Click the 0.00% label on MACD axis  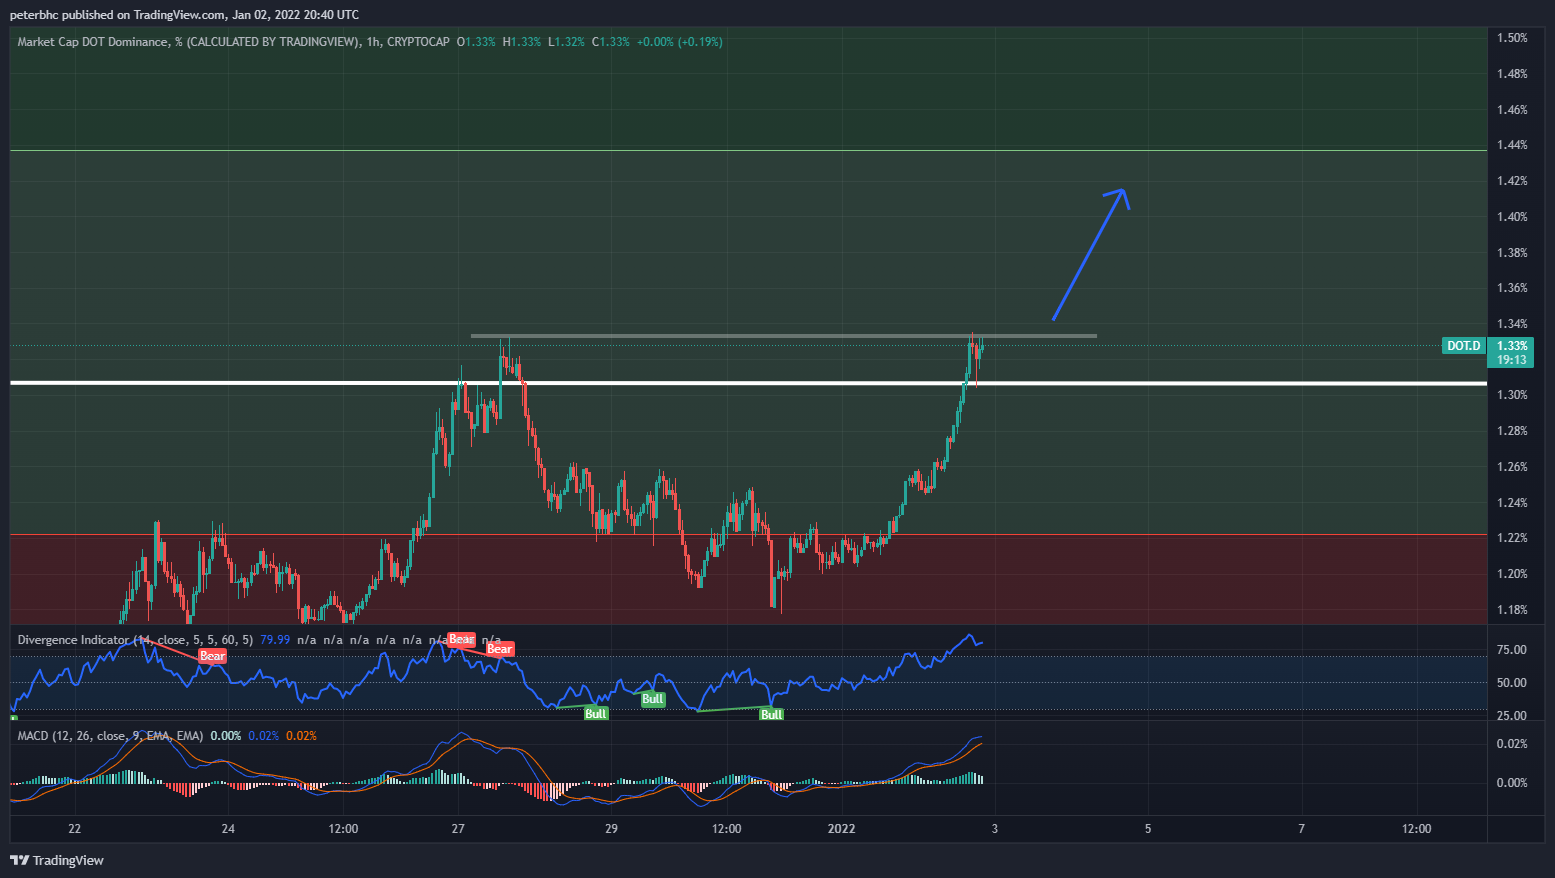pos(1512,783)
